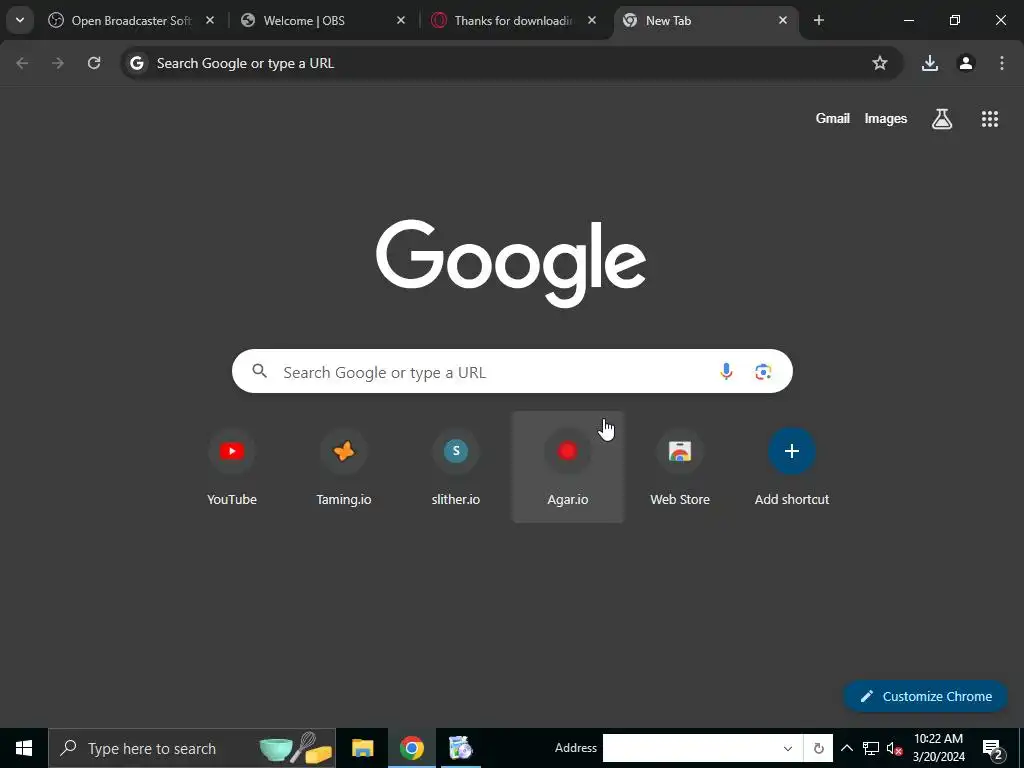Open the Images link

886,118
